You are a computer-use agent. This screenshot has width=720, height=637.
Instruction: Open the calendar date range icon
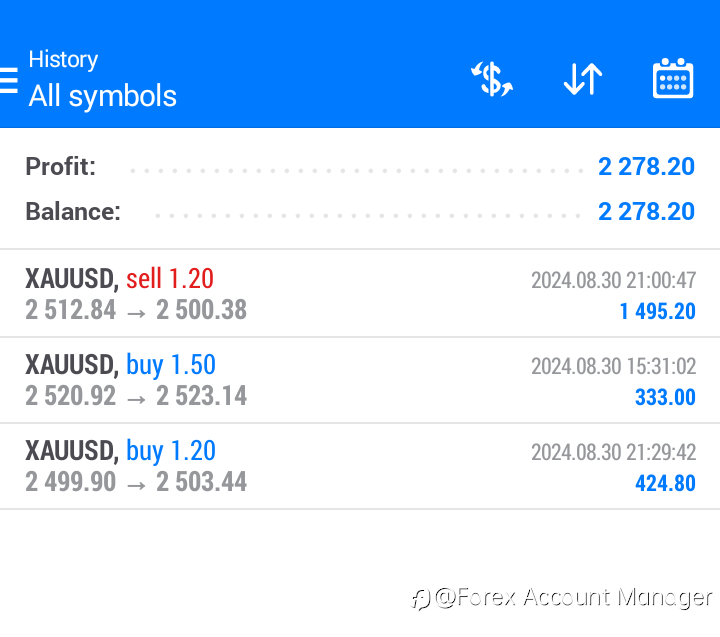click(x=673, y=79)
